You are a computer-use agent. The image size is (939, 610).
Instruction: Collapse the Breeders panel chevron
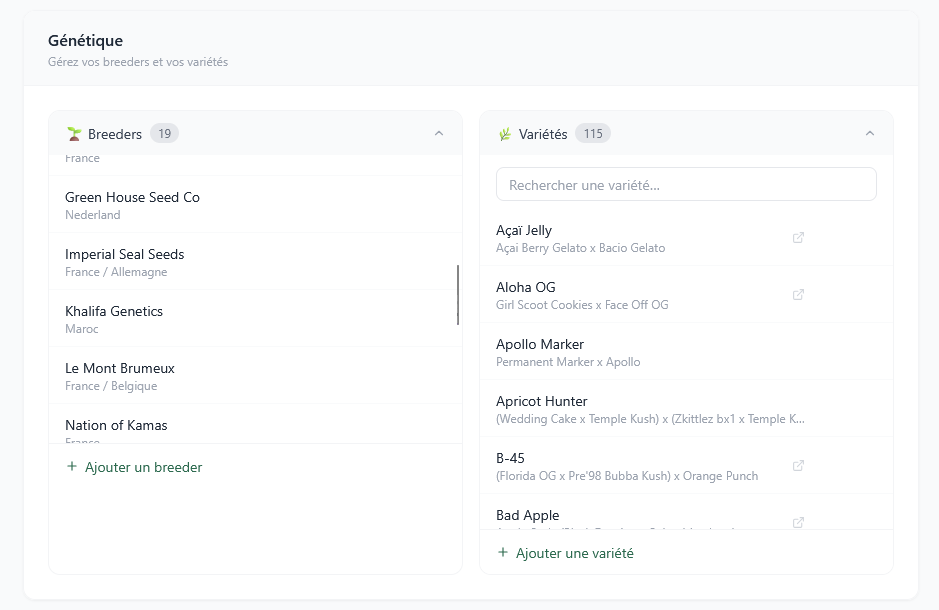pos(439,133)
